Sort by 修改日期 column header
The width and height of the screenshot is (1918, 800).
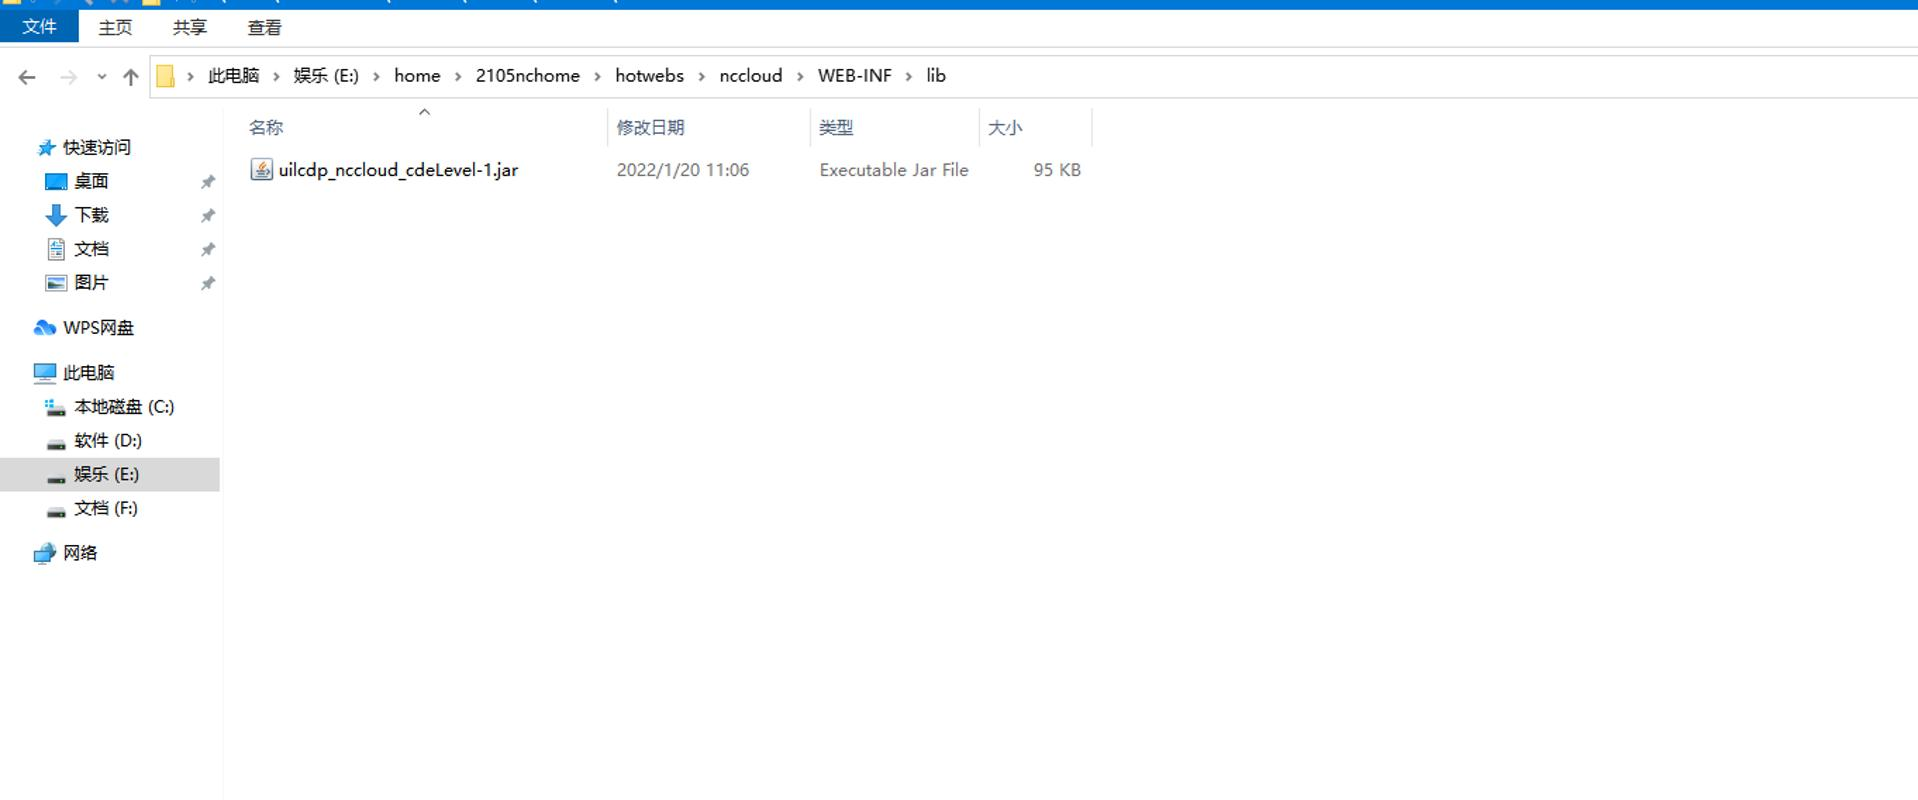tap(650, 128)
